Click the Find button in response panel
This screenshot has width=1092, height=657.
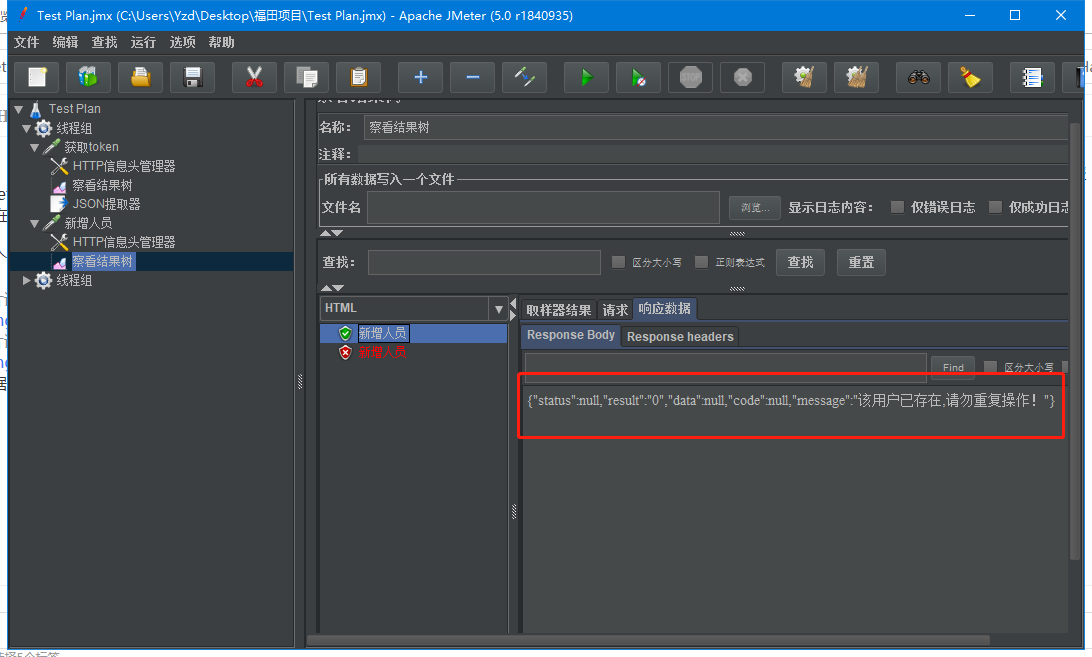953,367
